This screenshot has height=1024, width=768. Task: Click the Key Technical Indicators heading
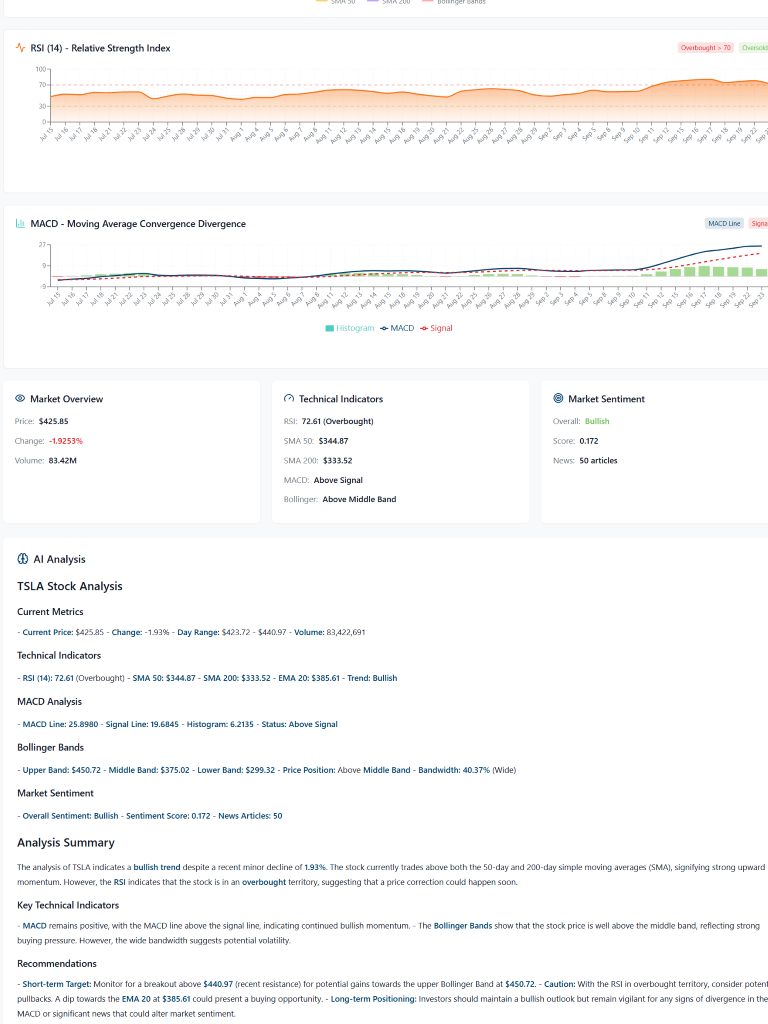coord(68,905)
